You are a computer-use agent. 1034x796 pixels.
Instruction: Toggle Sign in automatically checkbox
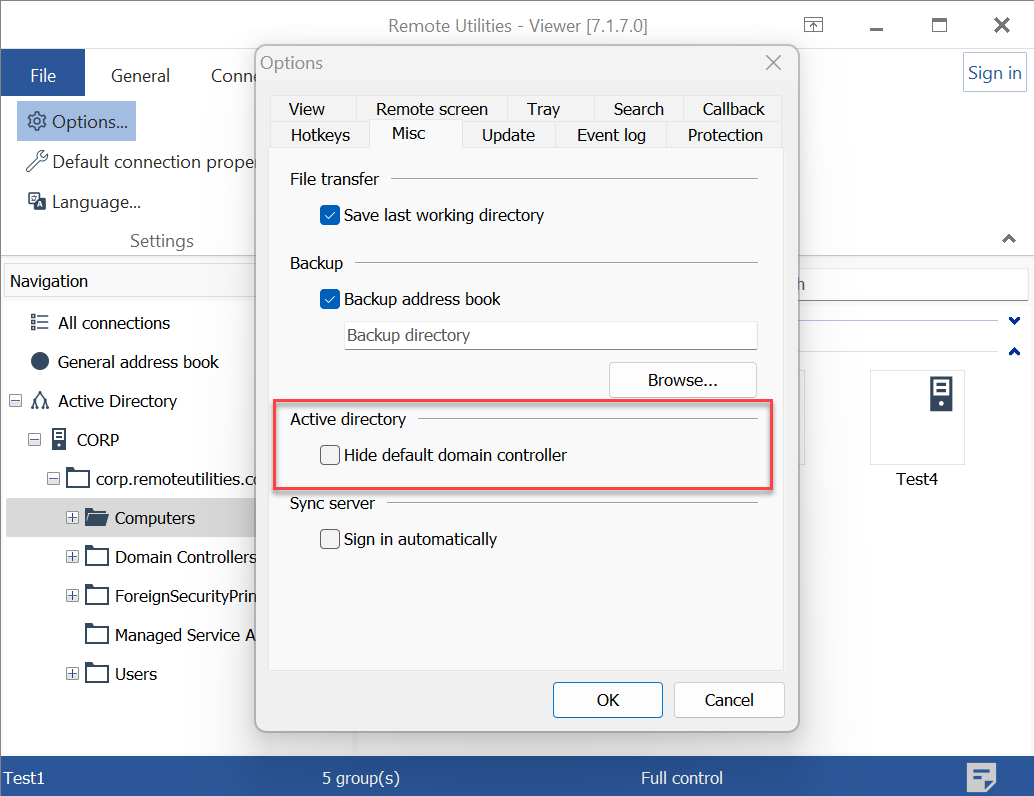point(330,539)
